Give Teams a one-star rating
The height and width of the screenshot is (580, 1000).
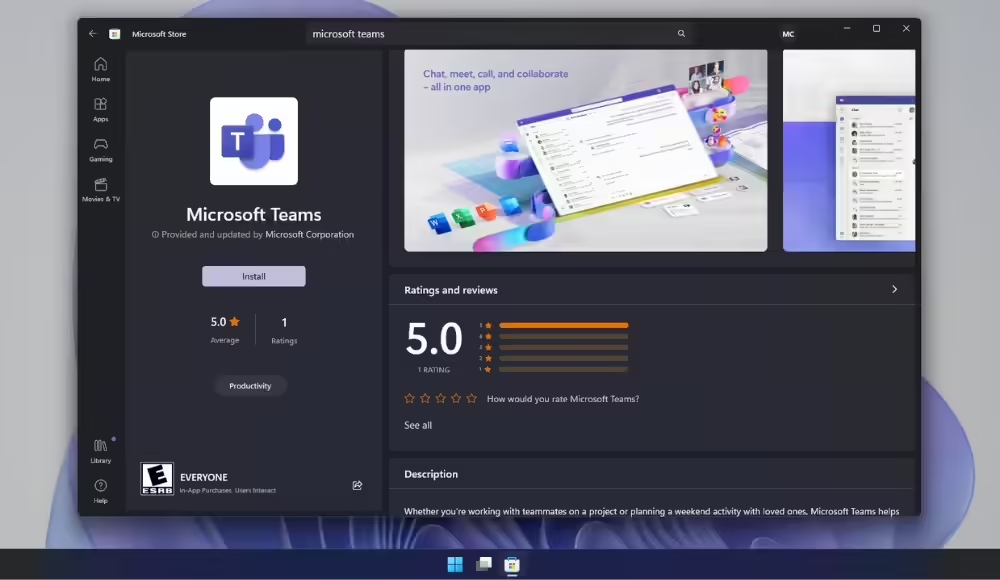tap(409, 397)
